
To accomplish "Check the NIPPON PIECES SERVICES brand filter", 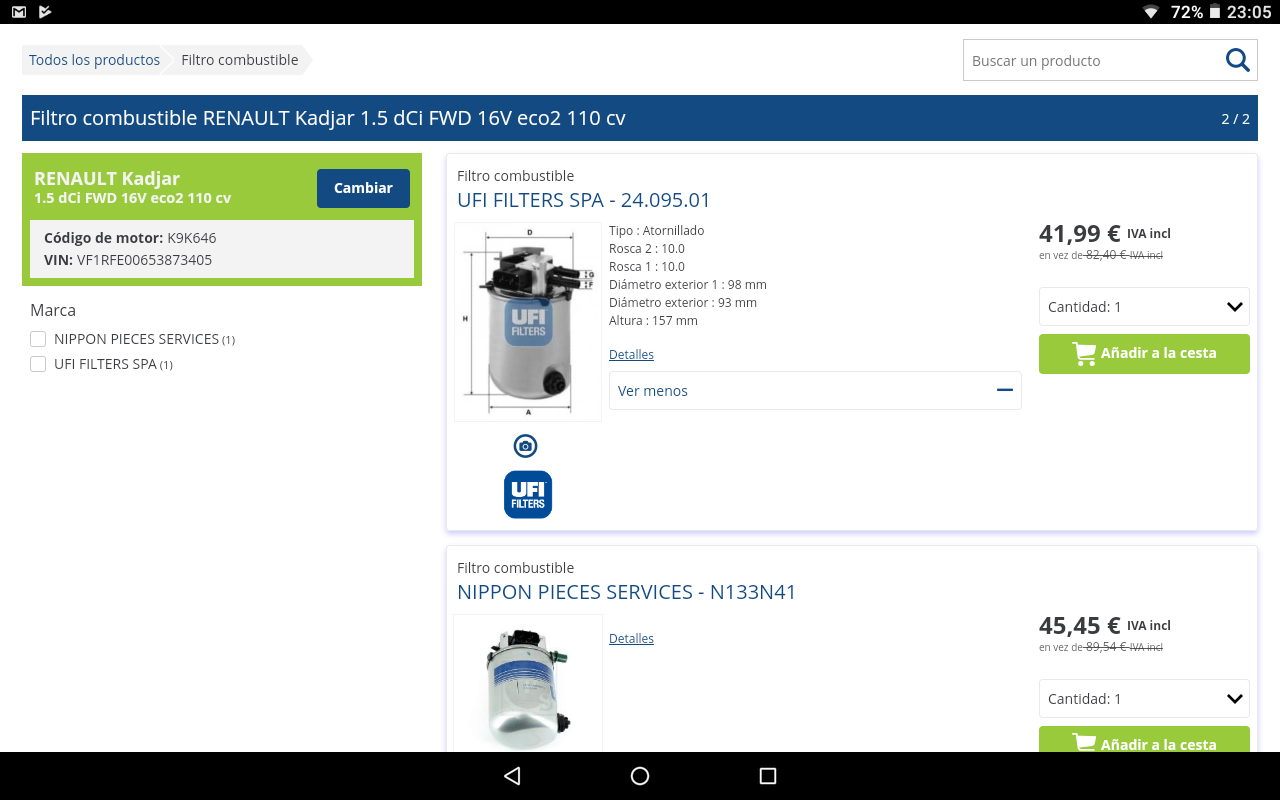I will coord(38,339).
